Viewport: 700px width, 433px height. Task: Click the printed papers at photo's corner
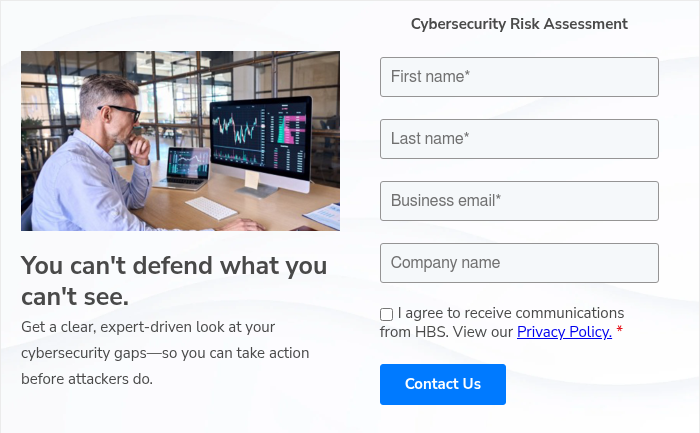324,215
